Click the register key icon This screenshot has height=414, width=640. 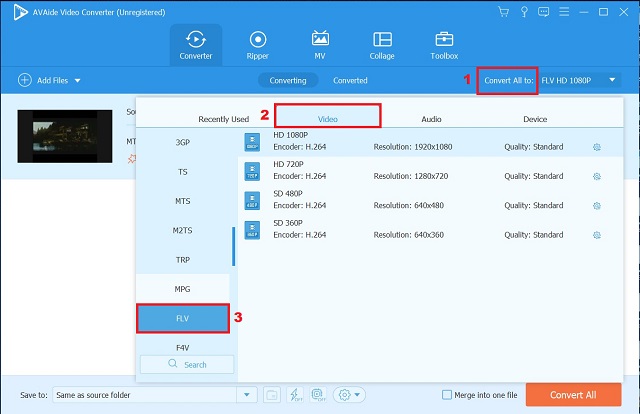pos(524,12)
